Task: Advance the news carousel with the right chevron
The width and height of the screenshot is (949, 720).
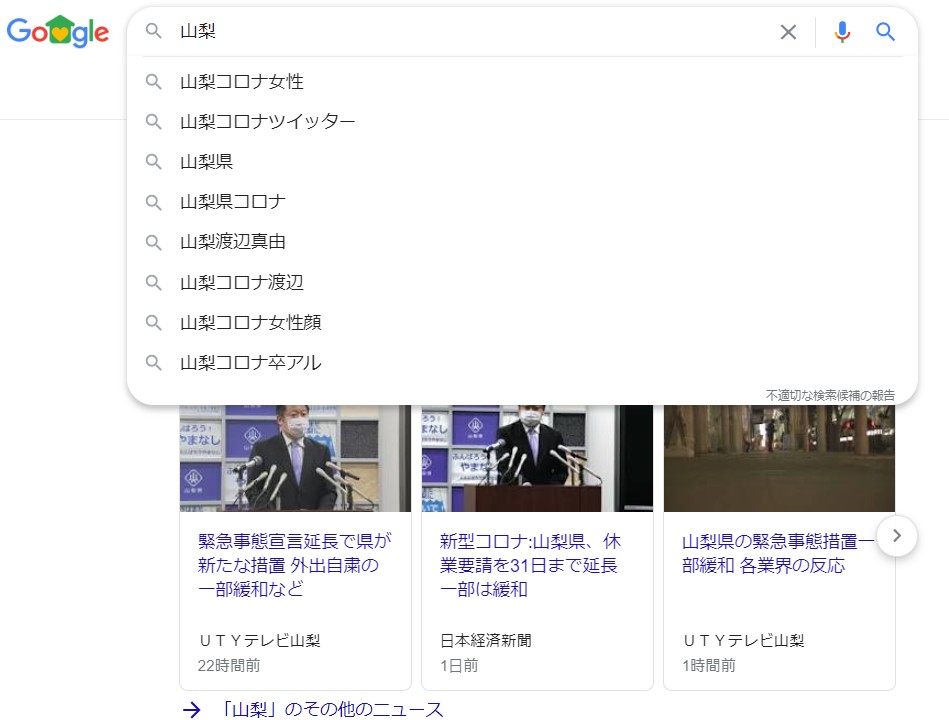Action: 897,535
